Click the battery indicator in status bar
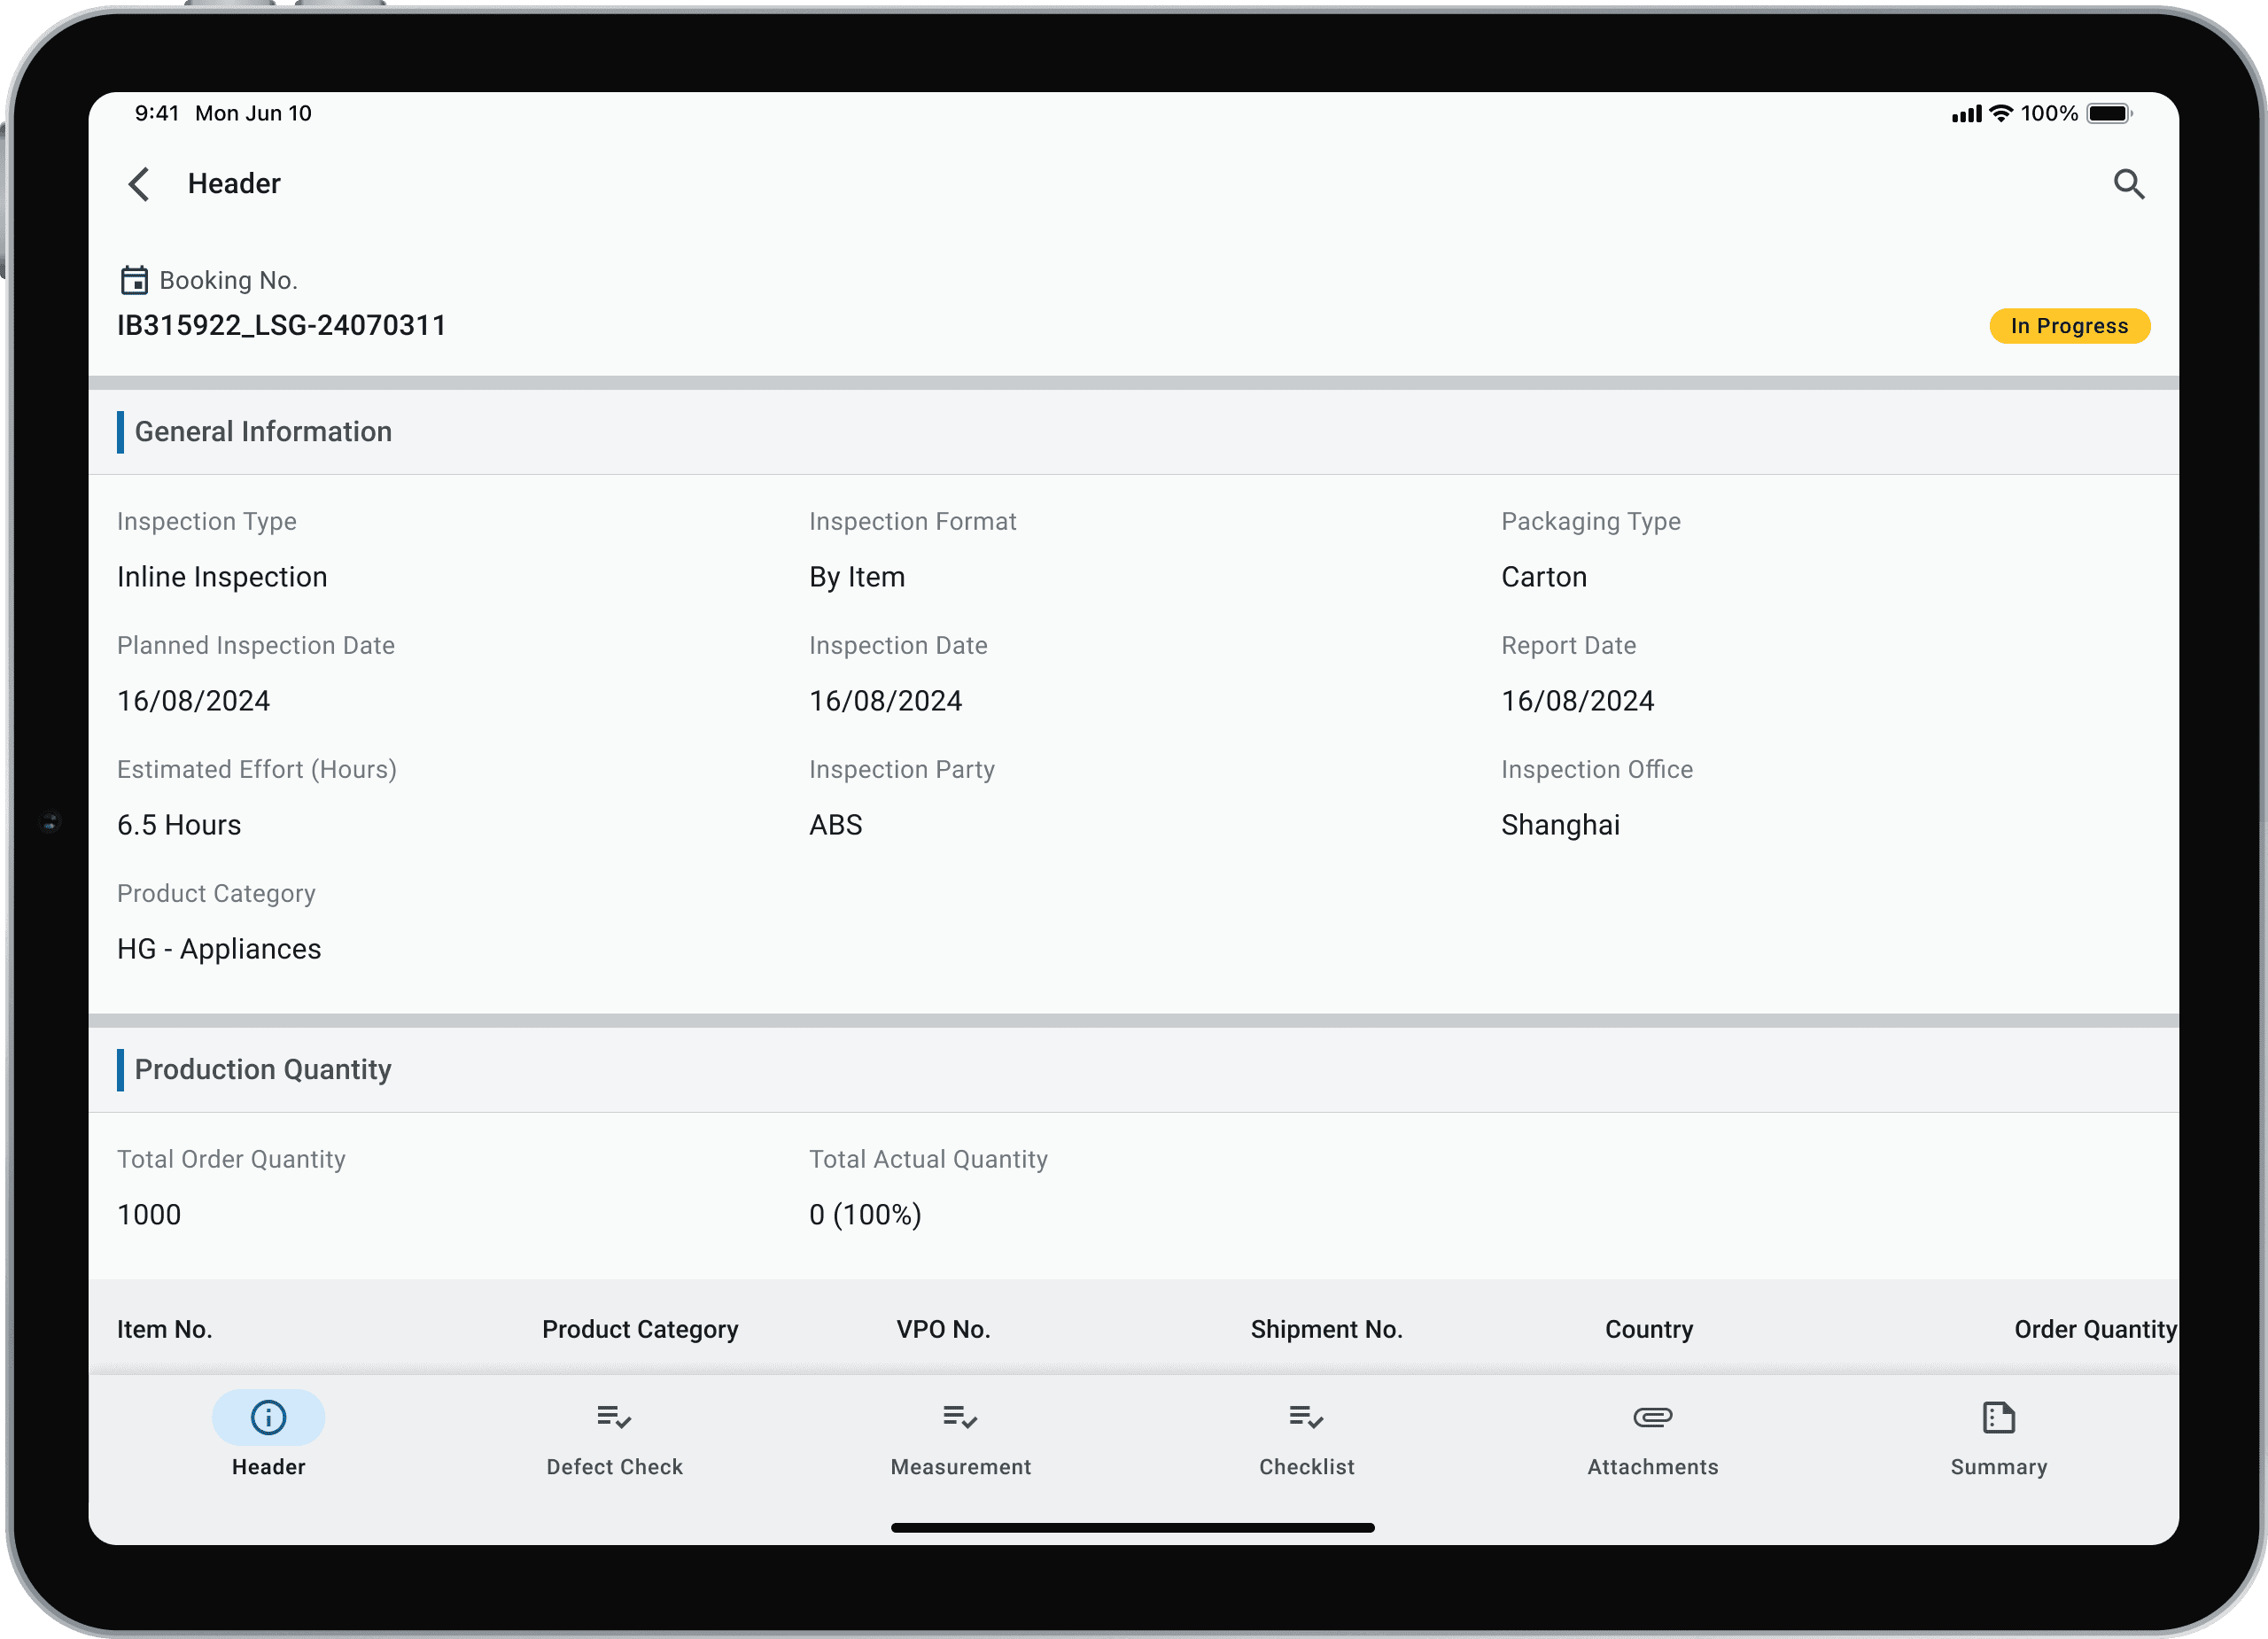The image size is (2268, 1639). click(x=2108, y=114)
